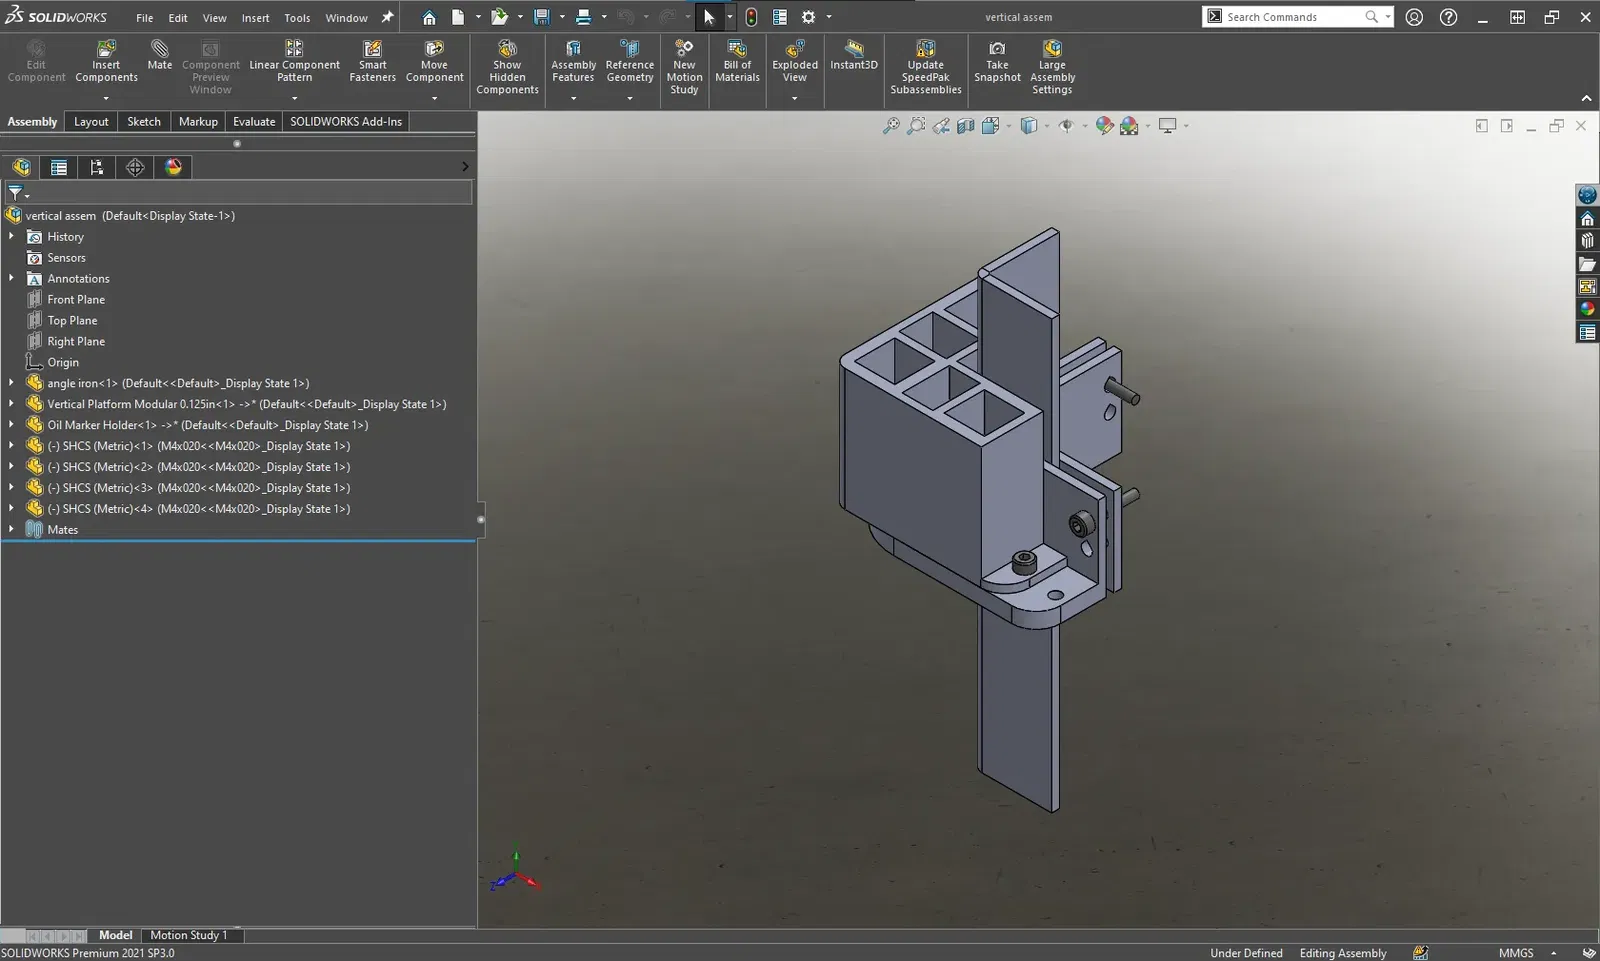Switch to Motion Study 1 tab

click(x=188, y=935)
